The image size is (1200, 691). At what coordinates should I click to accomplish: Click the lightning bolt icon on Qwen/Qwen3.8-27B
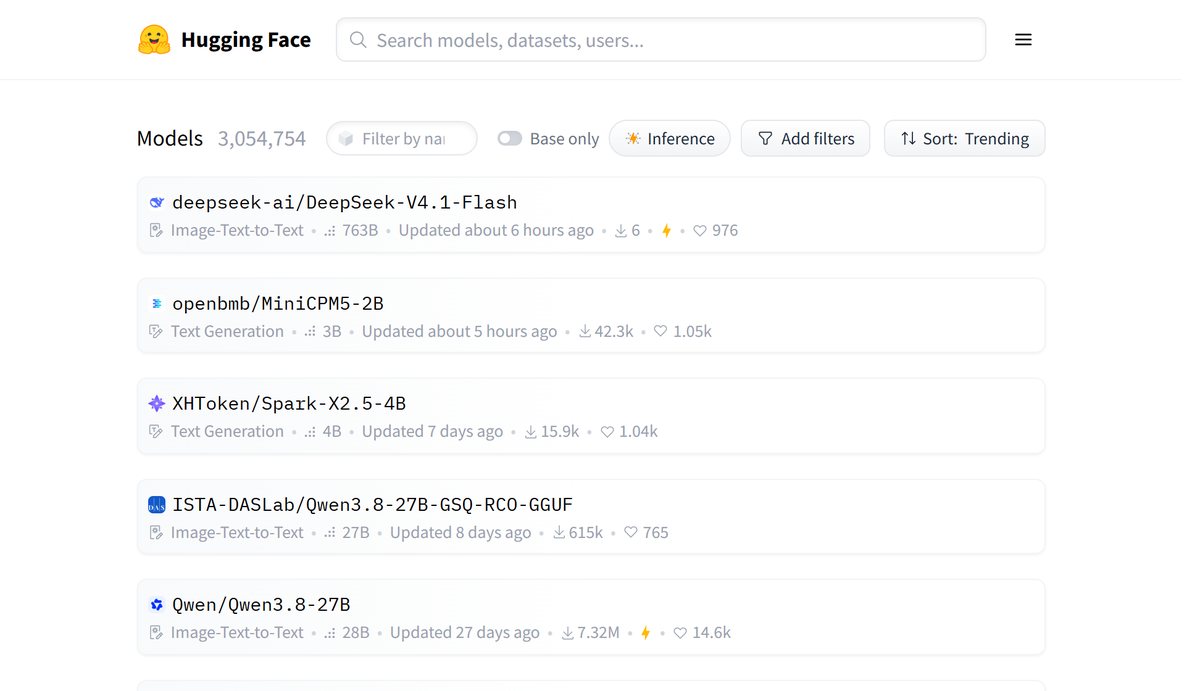[646, 633]
